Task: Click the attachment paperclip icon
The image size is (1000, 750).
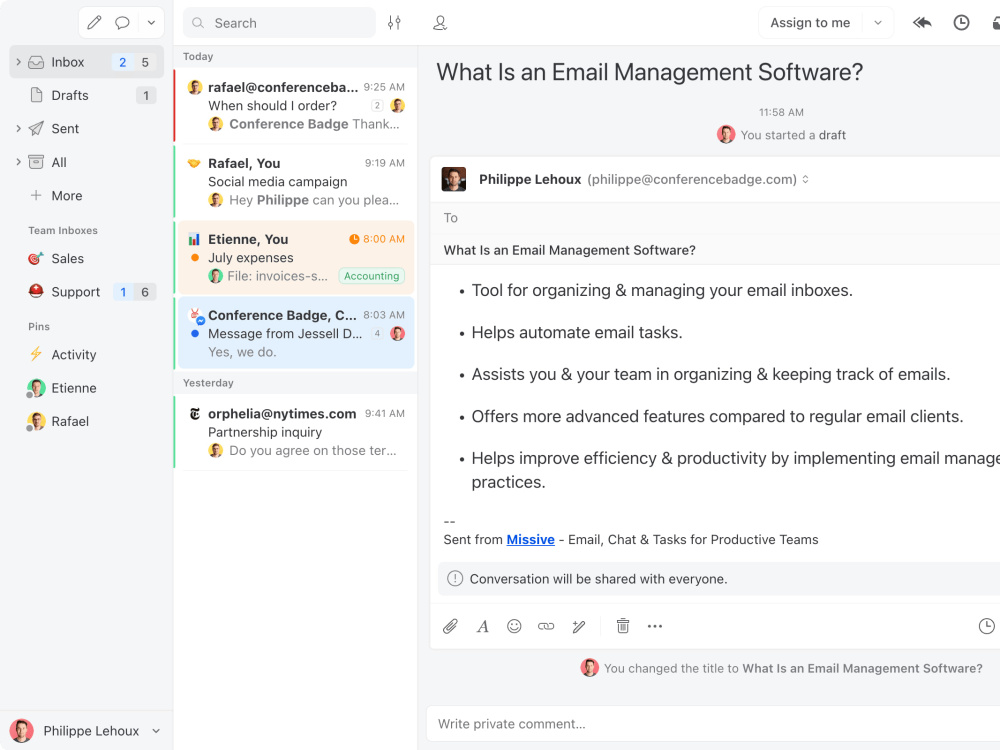Action: click(450, 626)
